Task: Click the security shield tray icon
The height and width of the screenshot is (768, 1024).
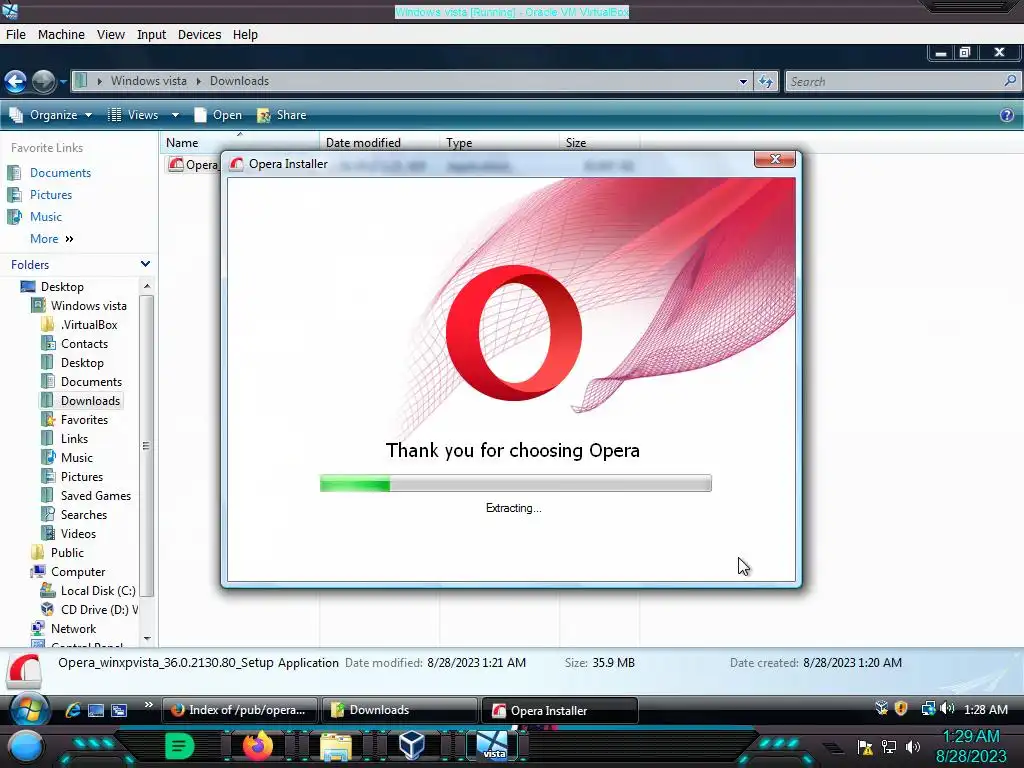Action: [x=901, y=709]
